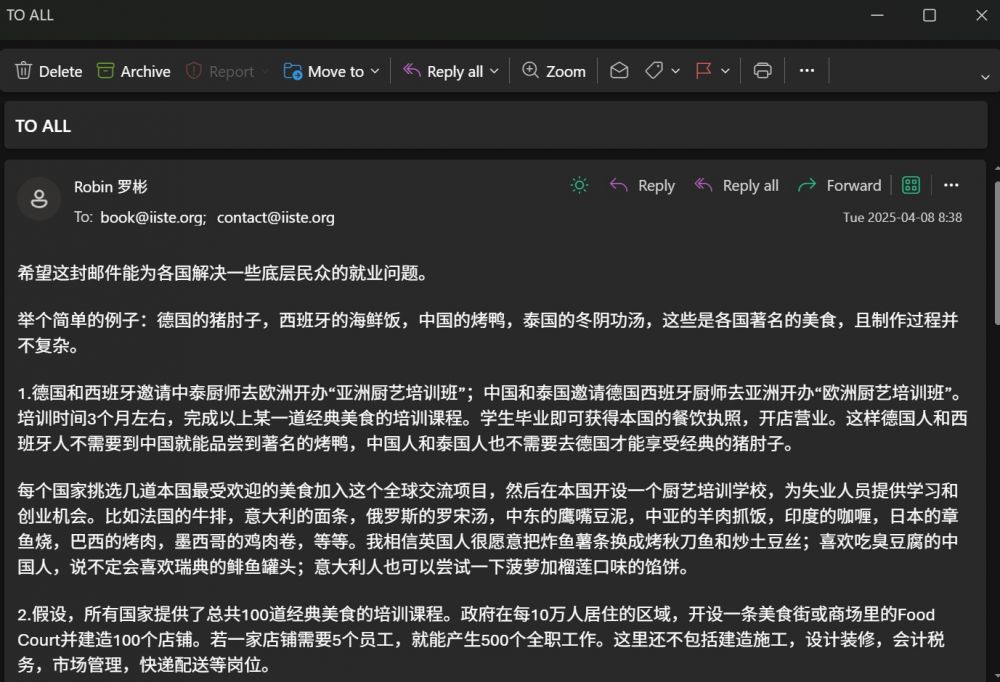The image size is (1000, 682).
Task: Expand the Reply all dropdown arrow in toolbar
Action: coord(492,72)
